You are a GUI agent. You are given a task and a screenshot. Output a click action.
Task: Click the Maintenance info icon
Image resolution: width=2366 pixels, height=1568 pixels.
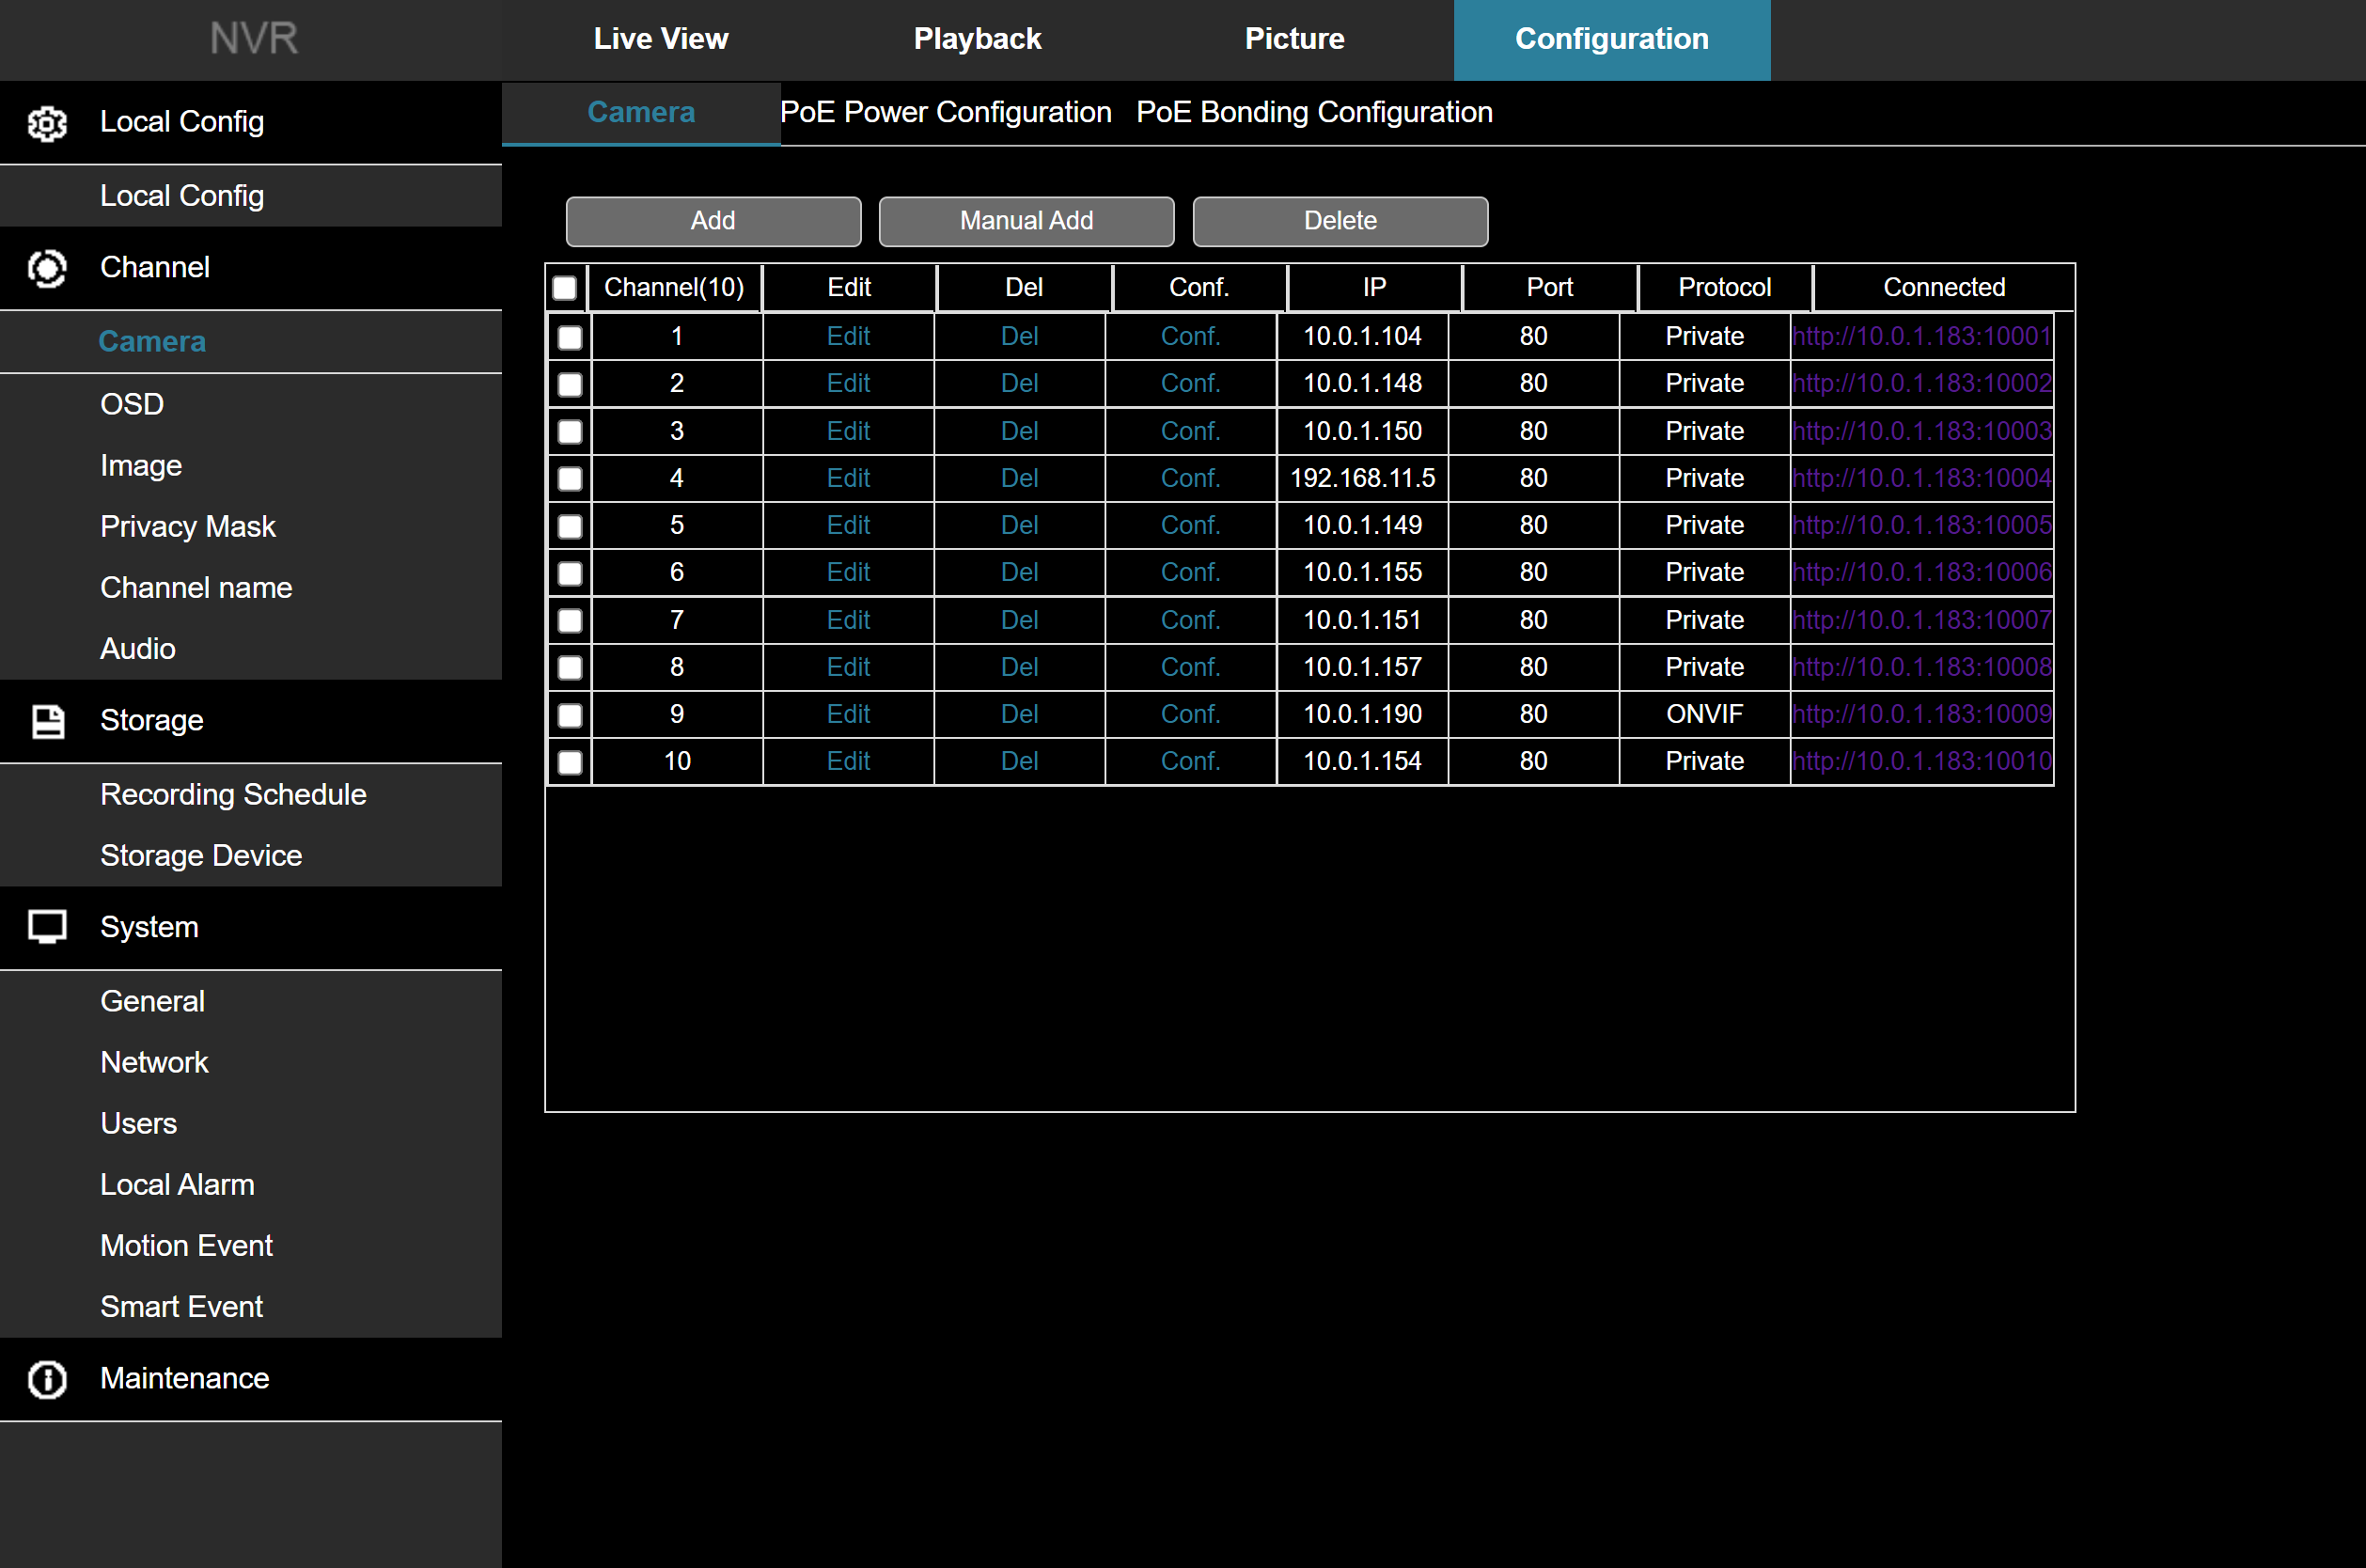[47, 1379]
